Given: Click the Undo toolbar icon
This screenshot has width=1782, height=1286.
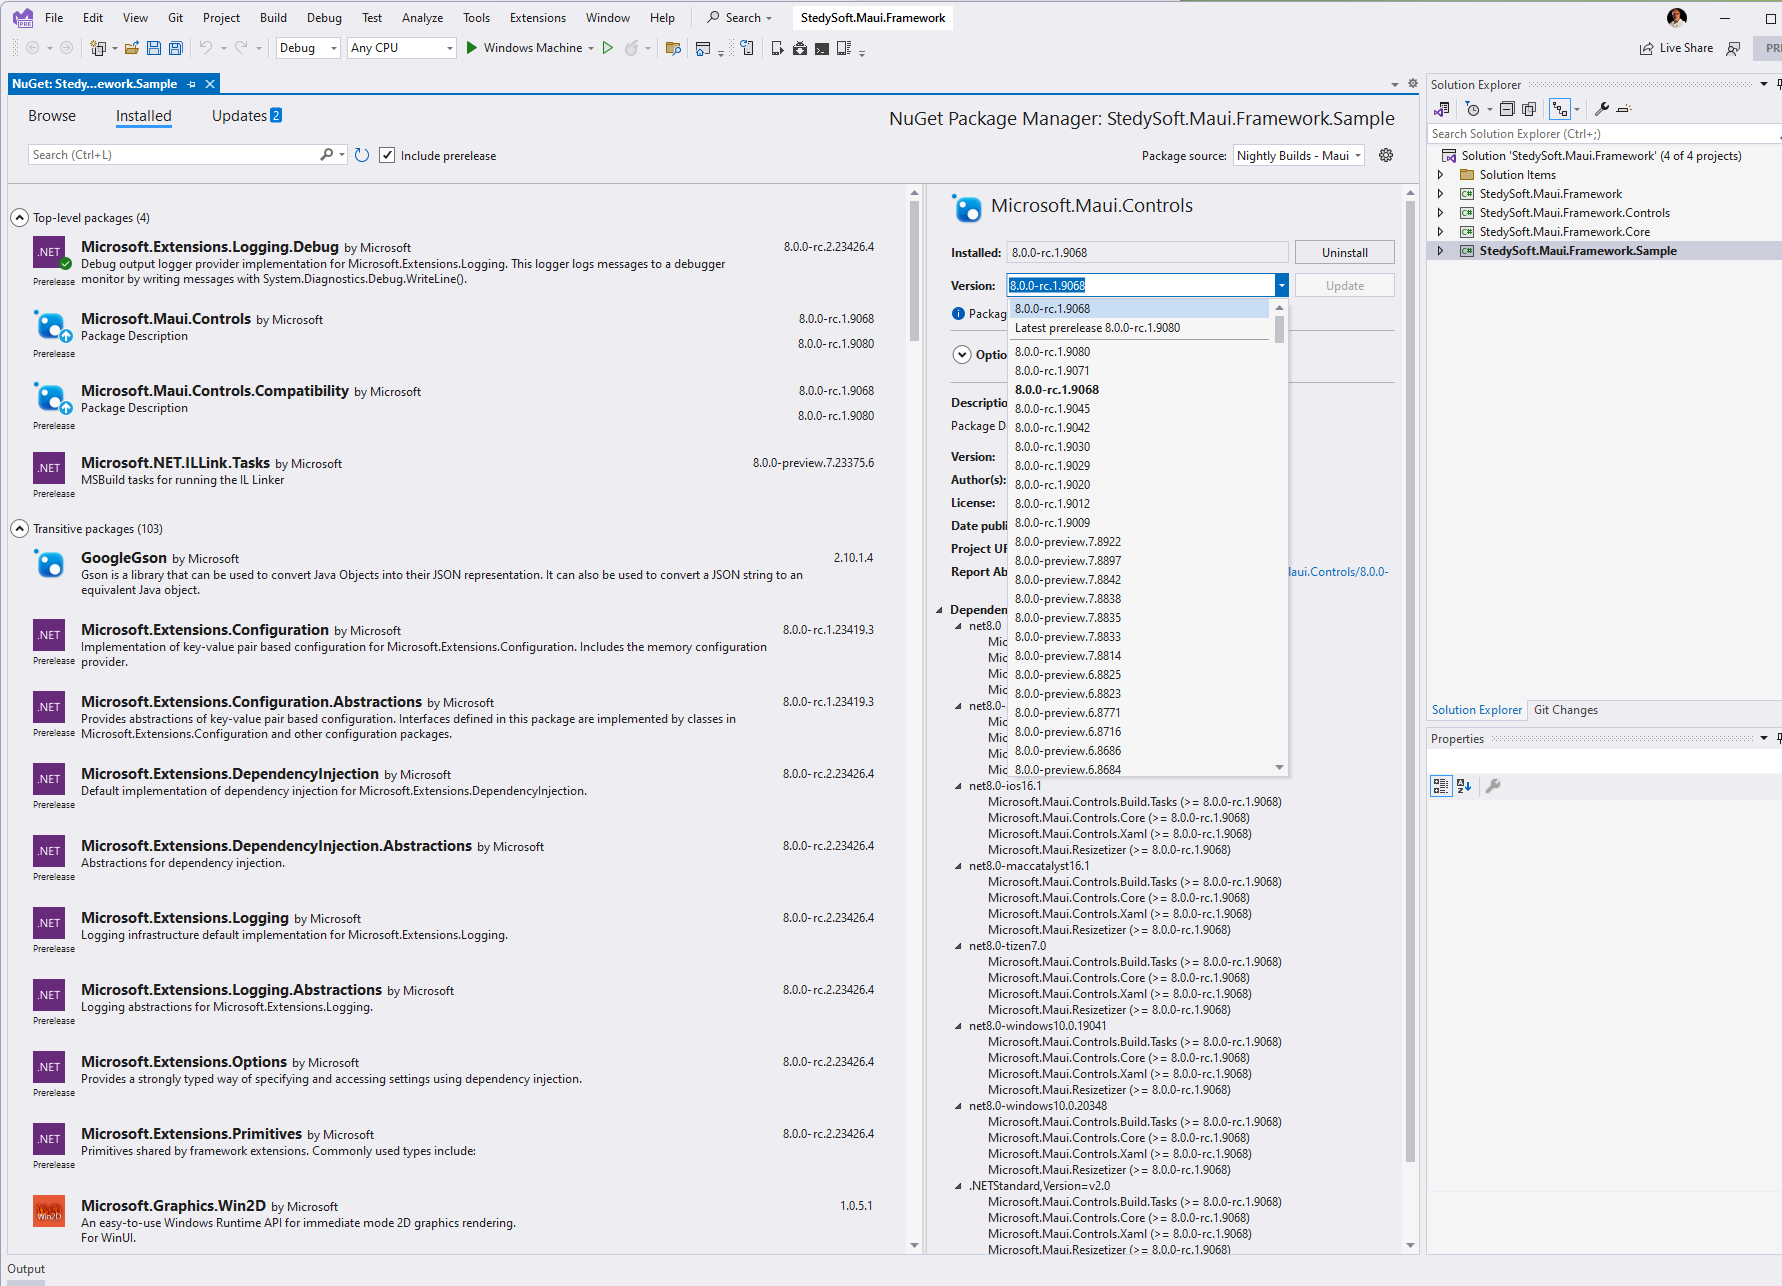Looking at the screenshot, I should click(x=205, y=47).
